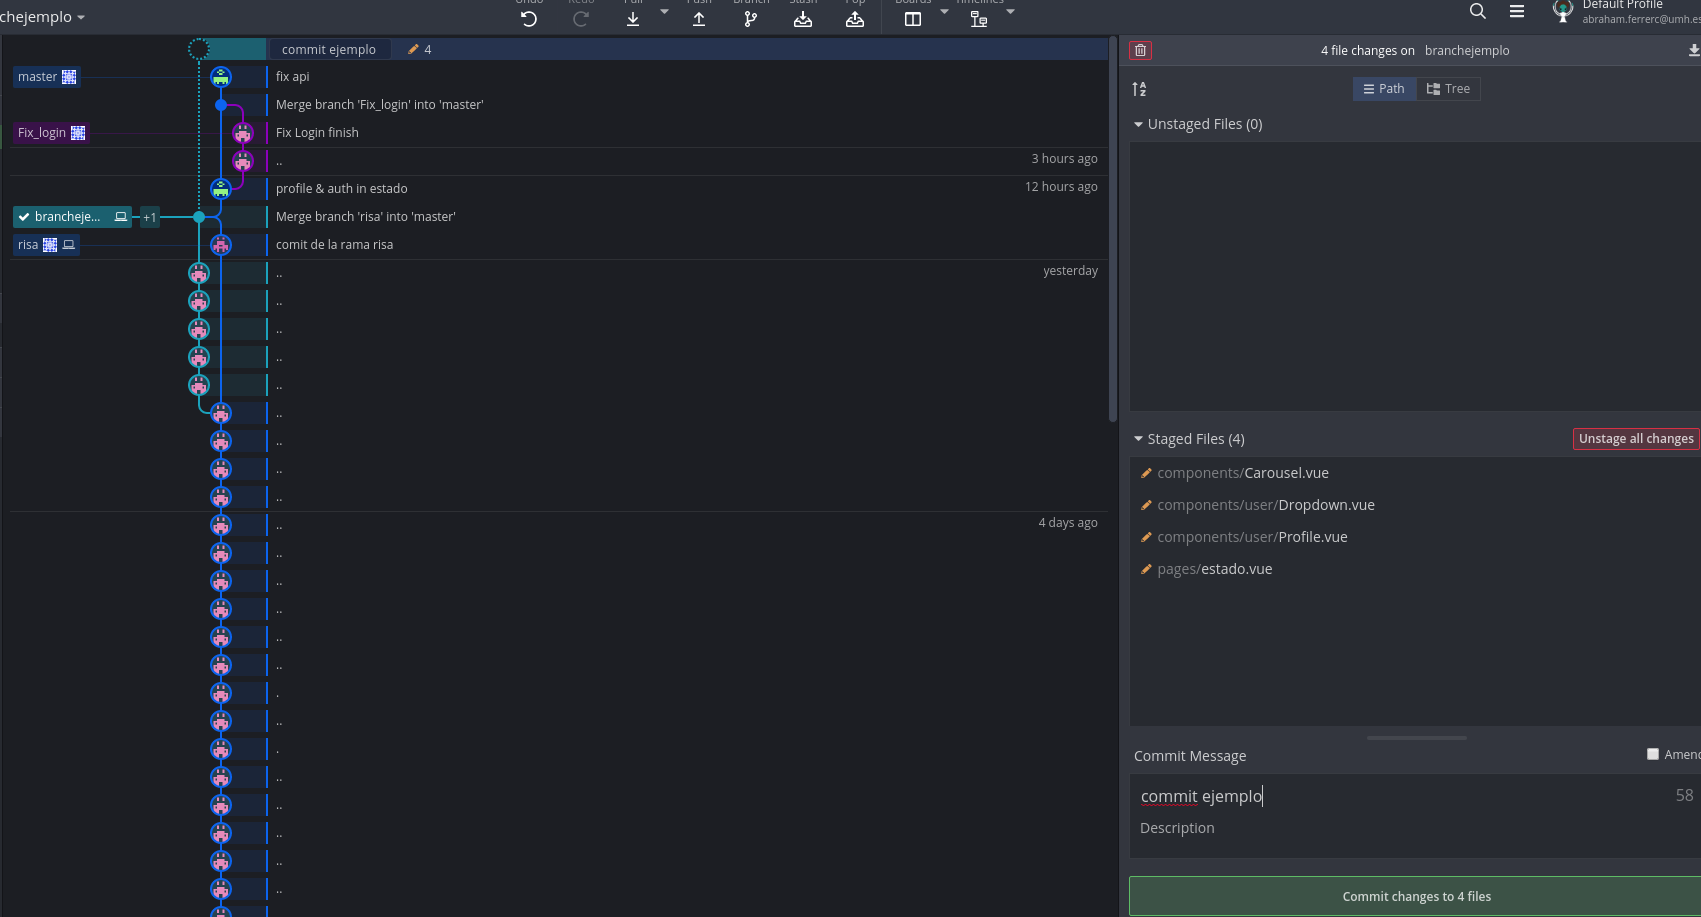Screen dimensions: 1701x917
Task: Switch file view to Tree
Action: tap(1448, 89)
